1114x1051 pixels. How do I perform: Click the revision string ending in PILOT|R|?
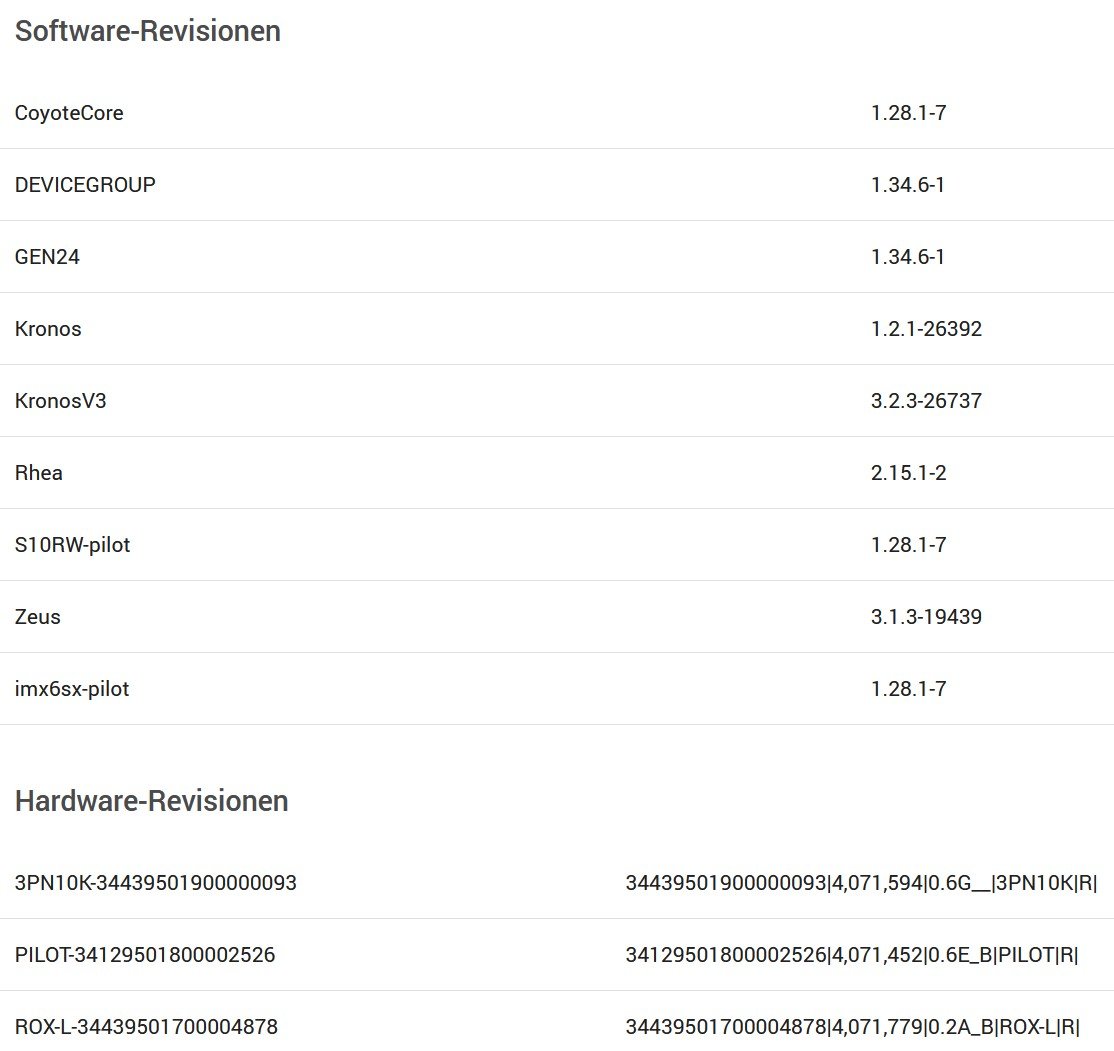pyautogui.click(x=852, y=955)
